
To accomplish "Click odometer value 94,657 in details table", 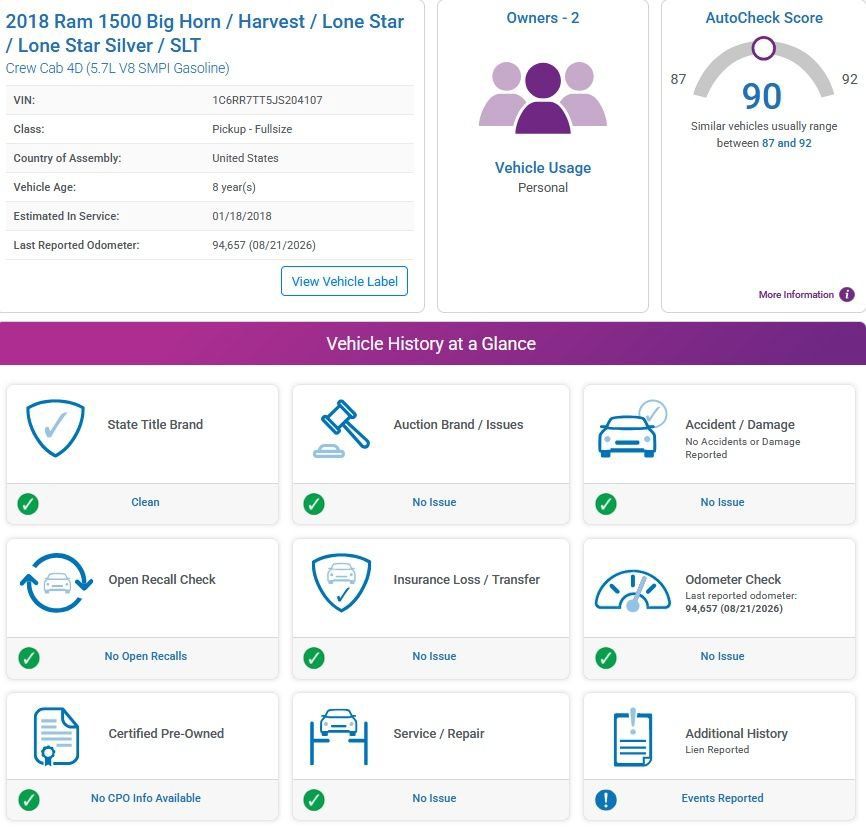I will point(264,245).
